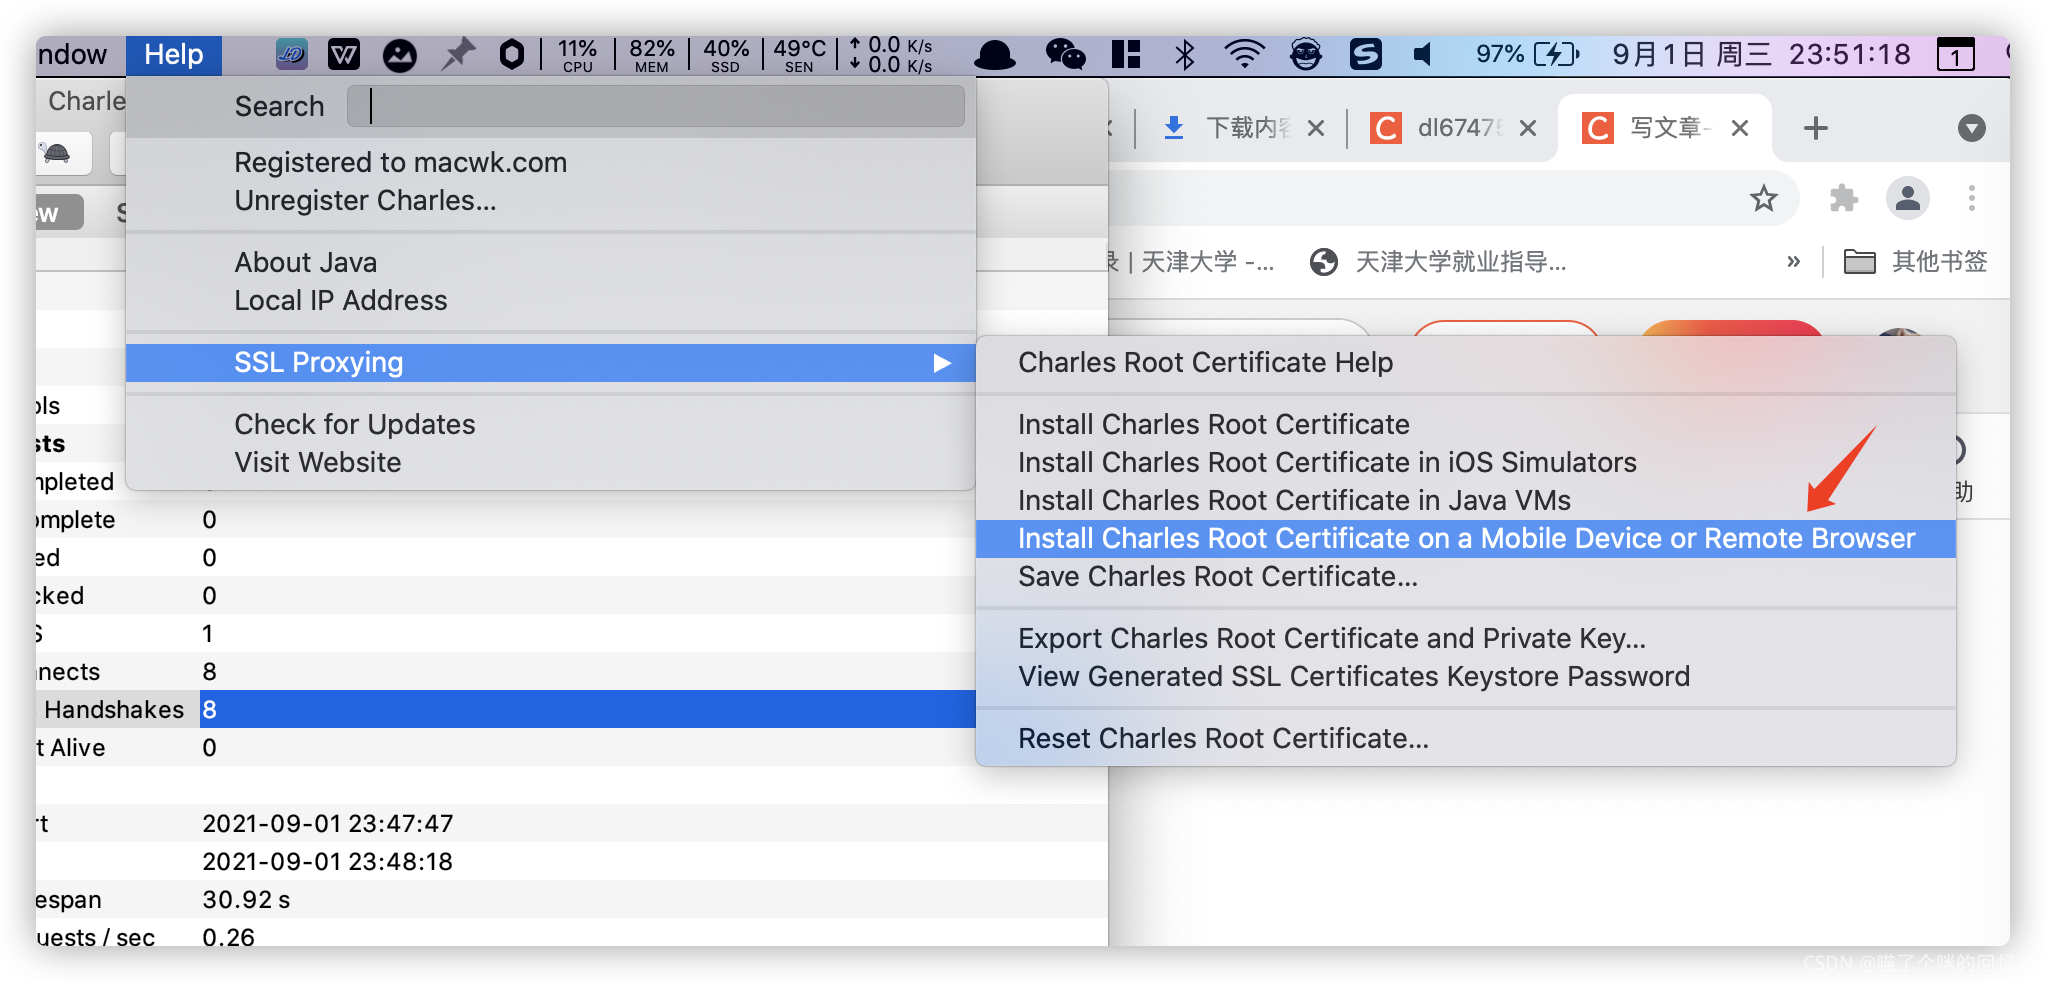
Task: Open 天津大学就业指导 bookmark
Action: (1438, 262)
